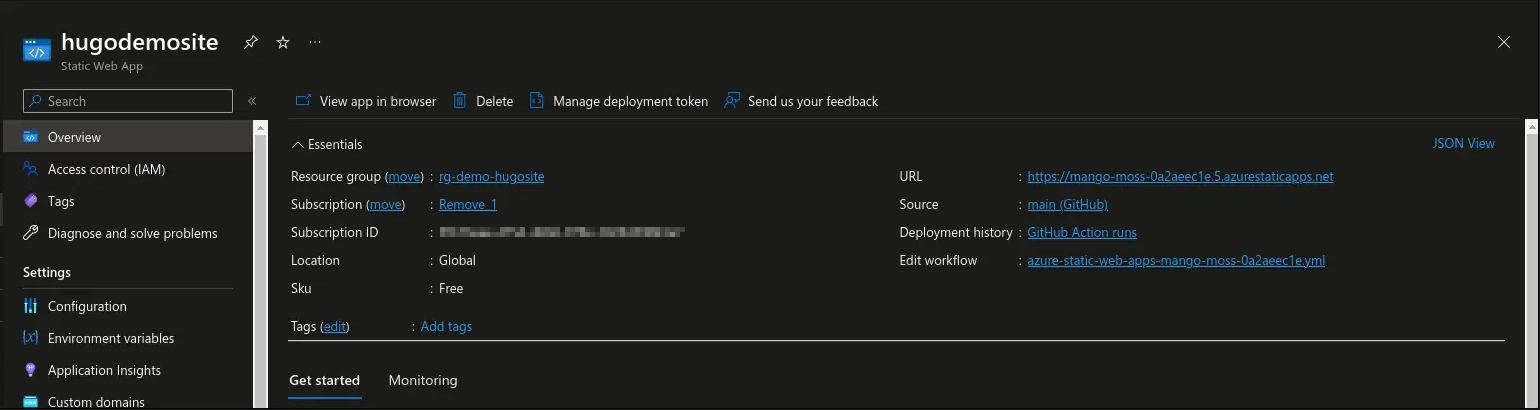Click the Overview sidebar icon
1540x410 pixels.
(x=30, y=137)
